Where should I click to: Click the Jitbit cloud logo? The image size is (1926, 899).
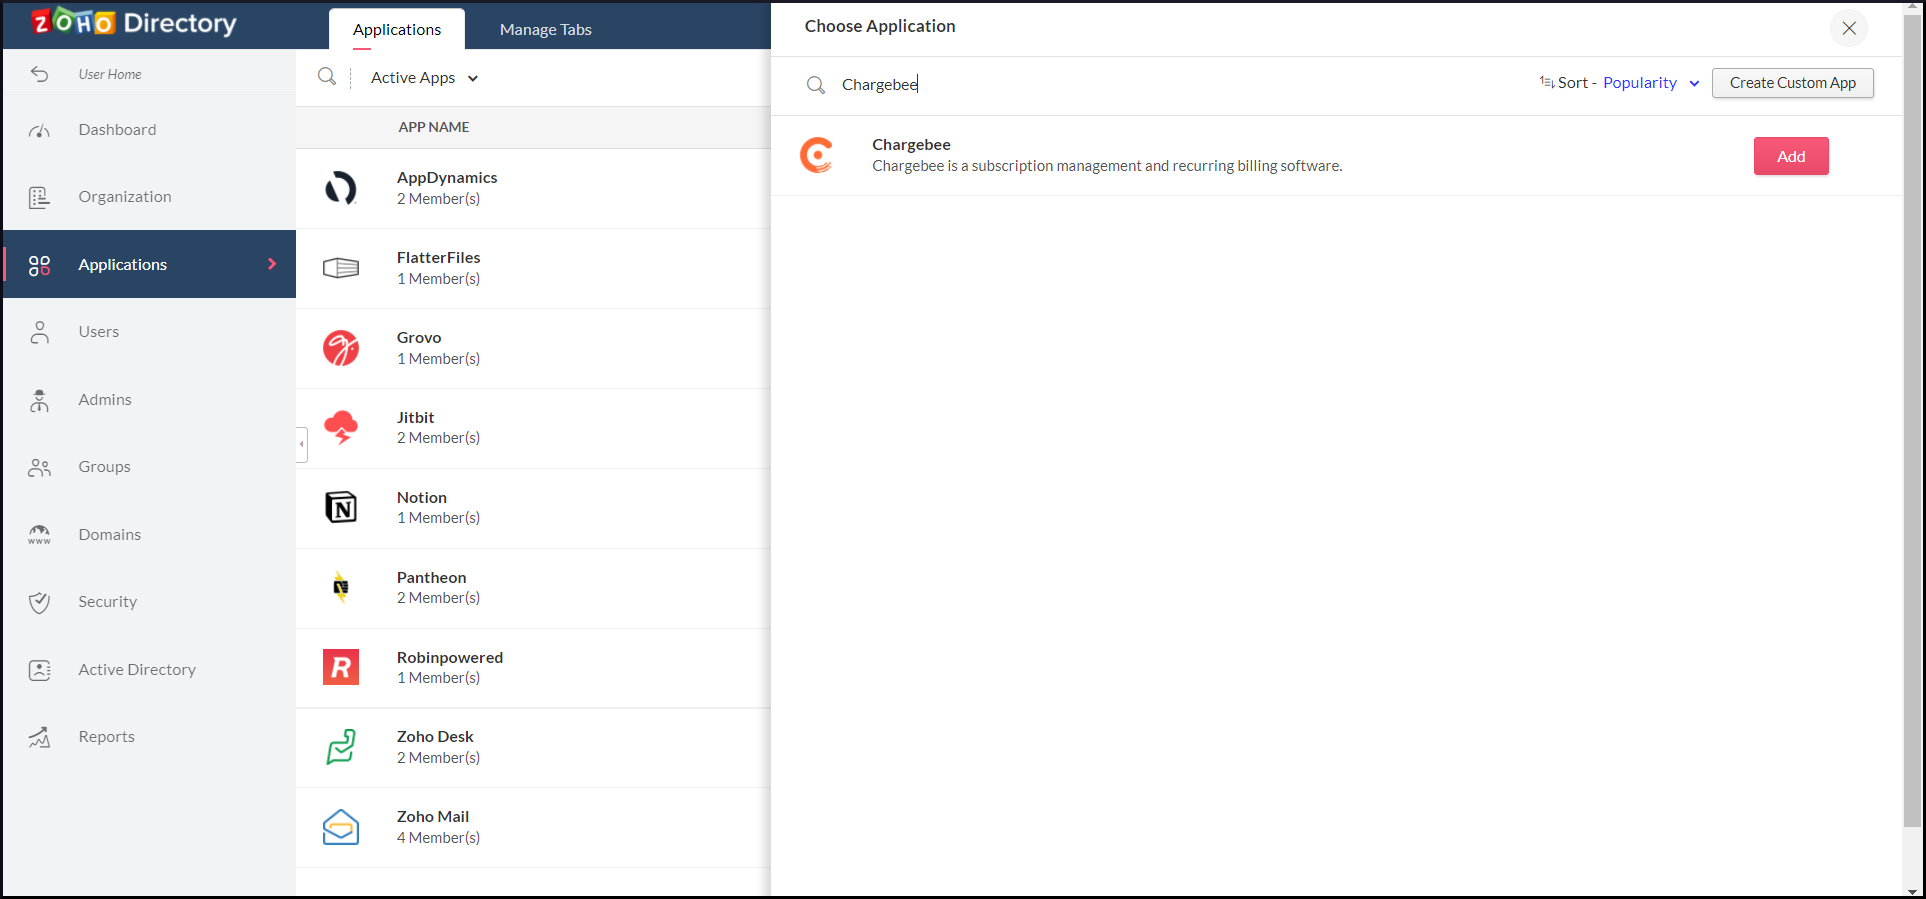tap(341, 427)
